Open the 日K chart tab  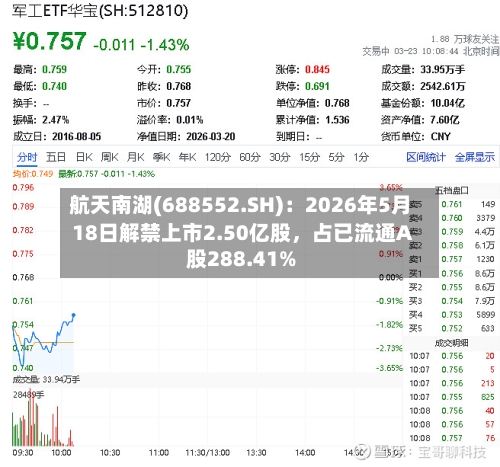coord(84,157)
